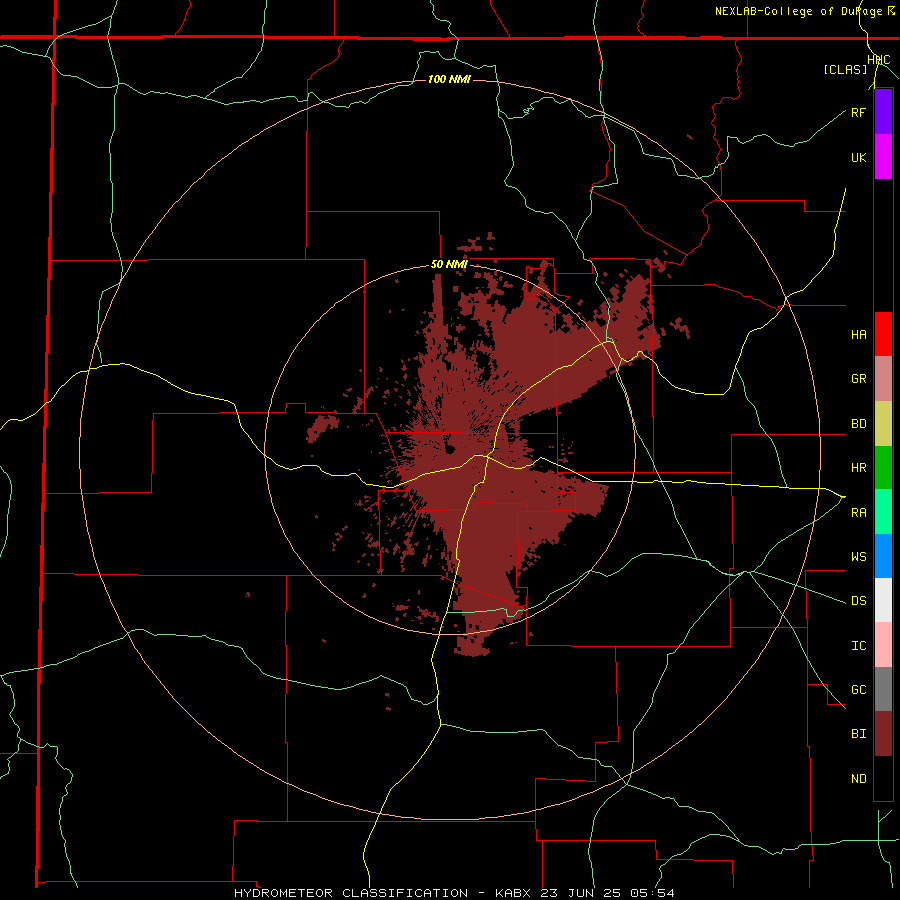Click the RF legend label
This screenshot has width=900, height=900.
pyautogui.click(x=858, y=112)
